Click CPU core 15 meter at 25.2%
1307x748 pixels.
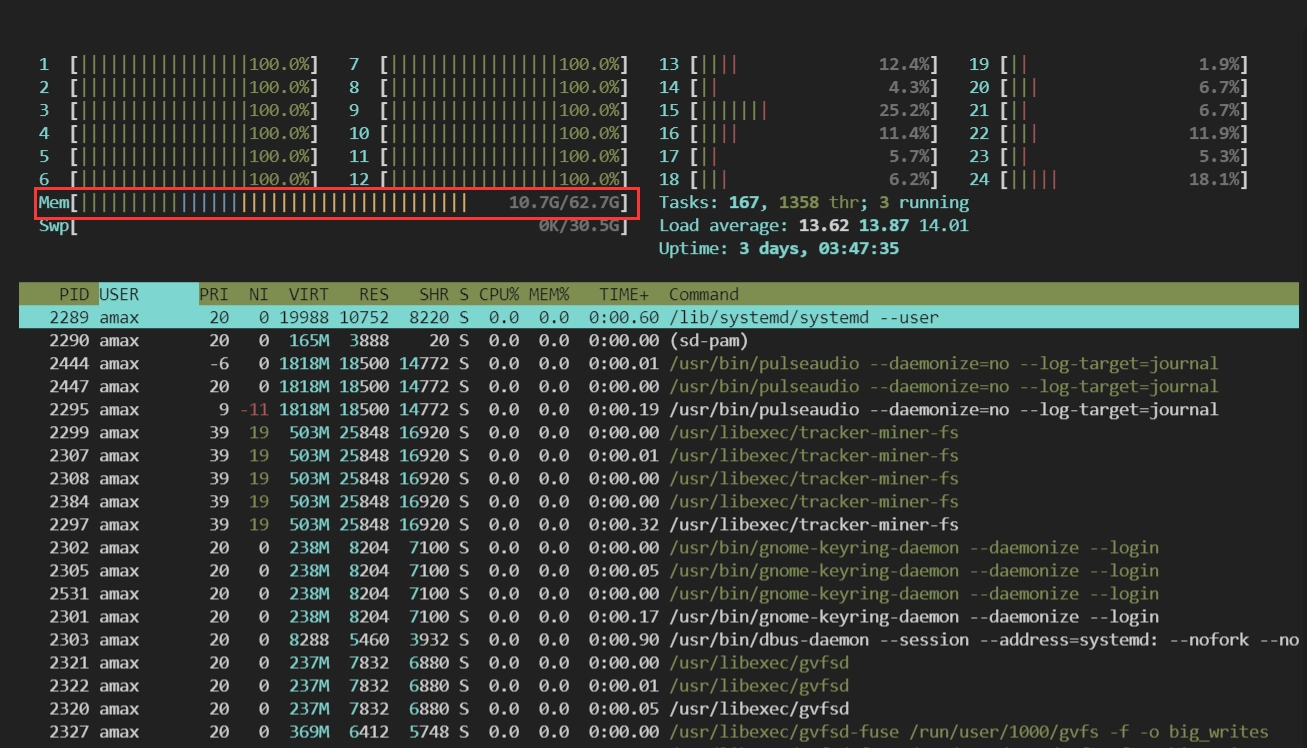click(799, 110)
